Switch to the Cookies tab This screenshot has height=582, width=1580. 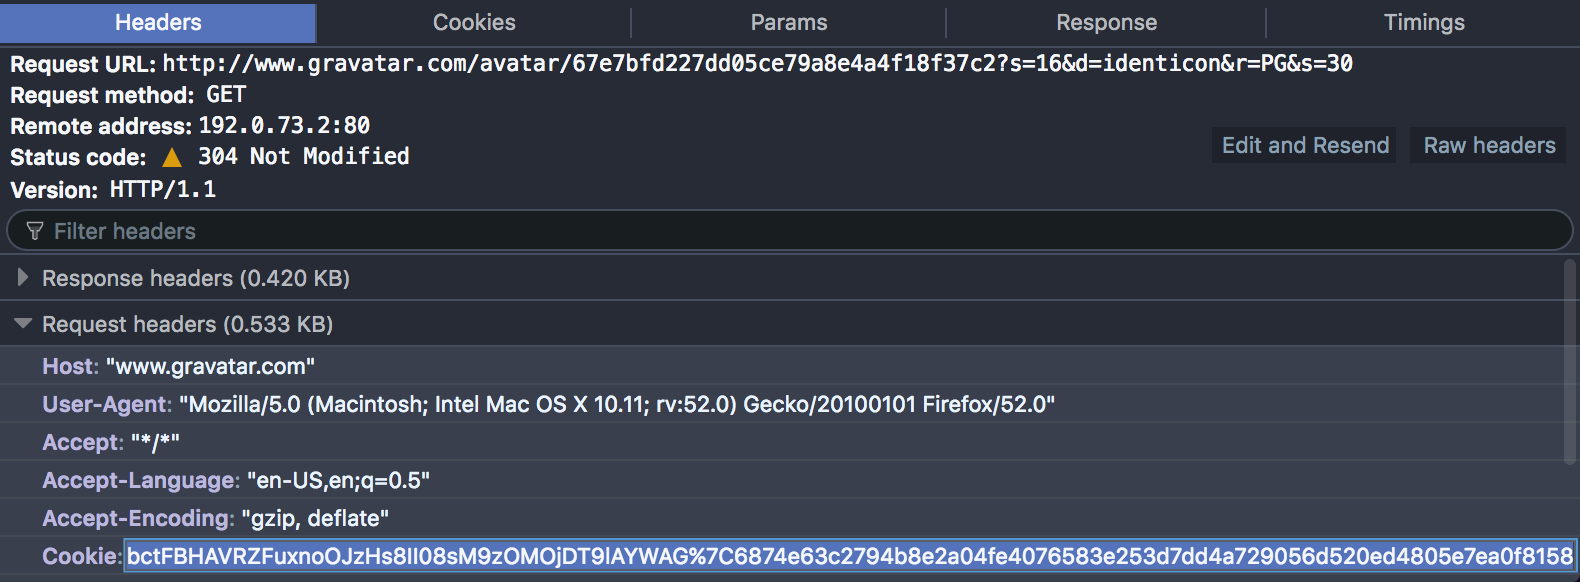point(473,22)
